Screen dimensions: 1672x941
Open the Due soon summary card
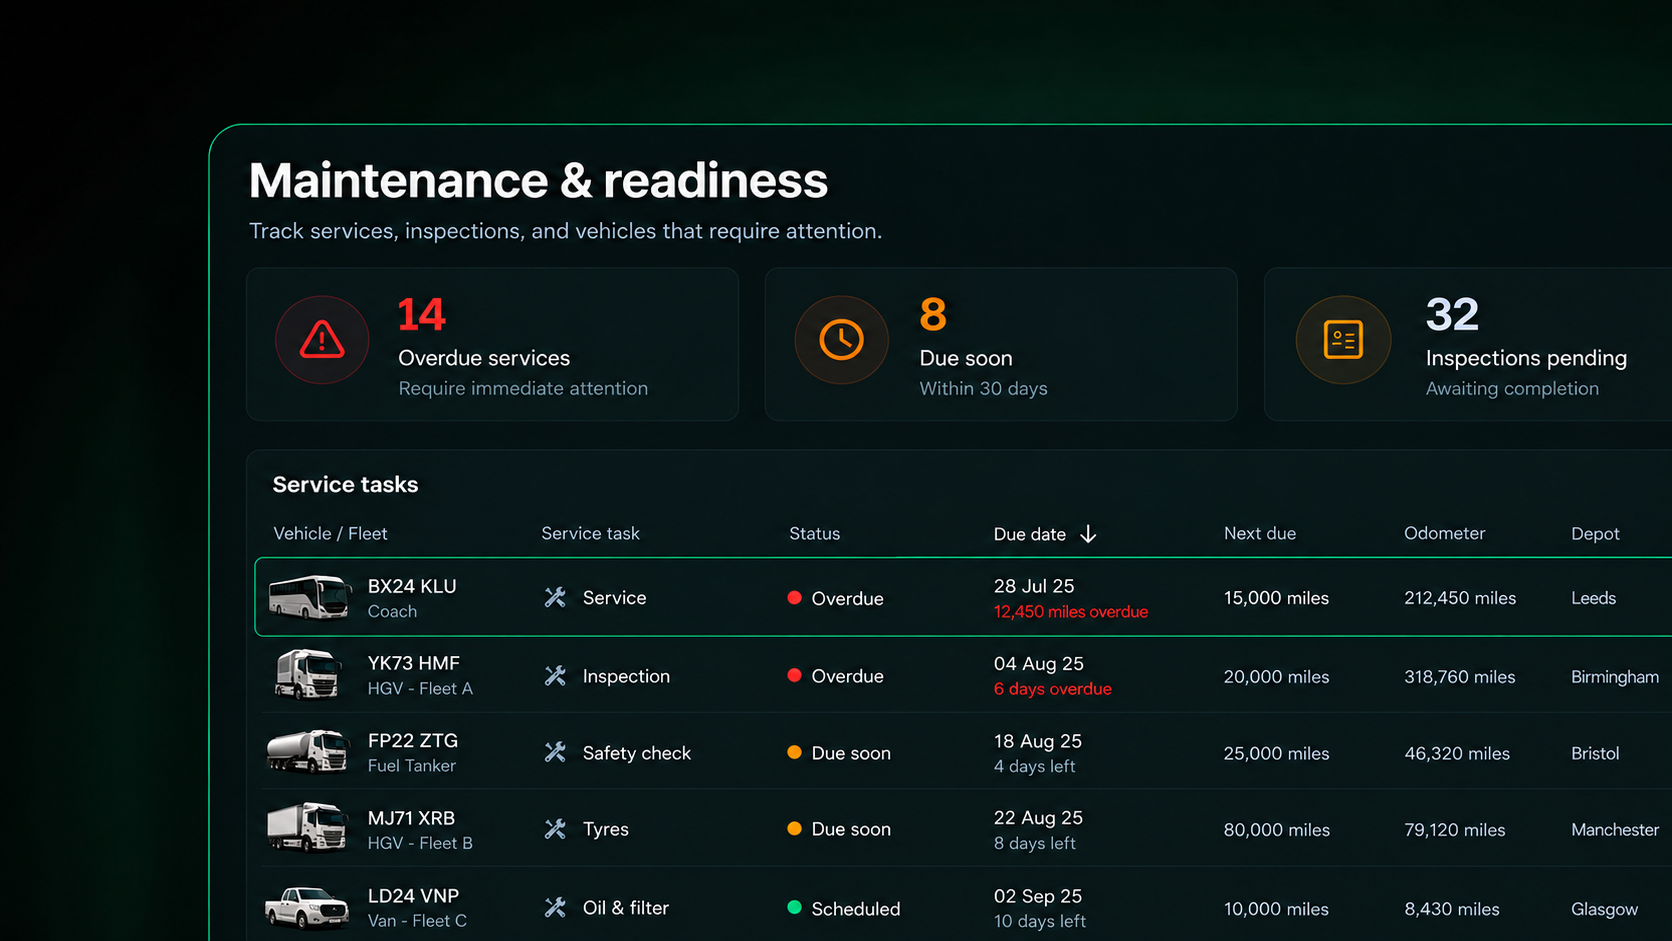(x=1001, y=344)
